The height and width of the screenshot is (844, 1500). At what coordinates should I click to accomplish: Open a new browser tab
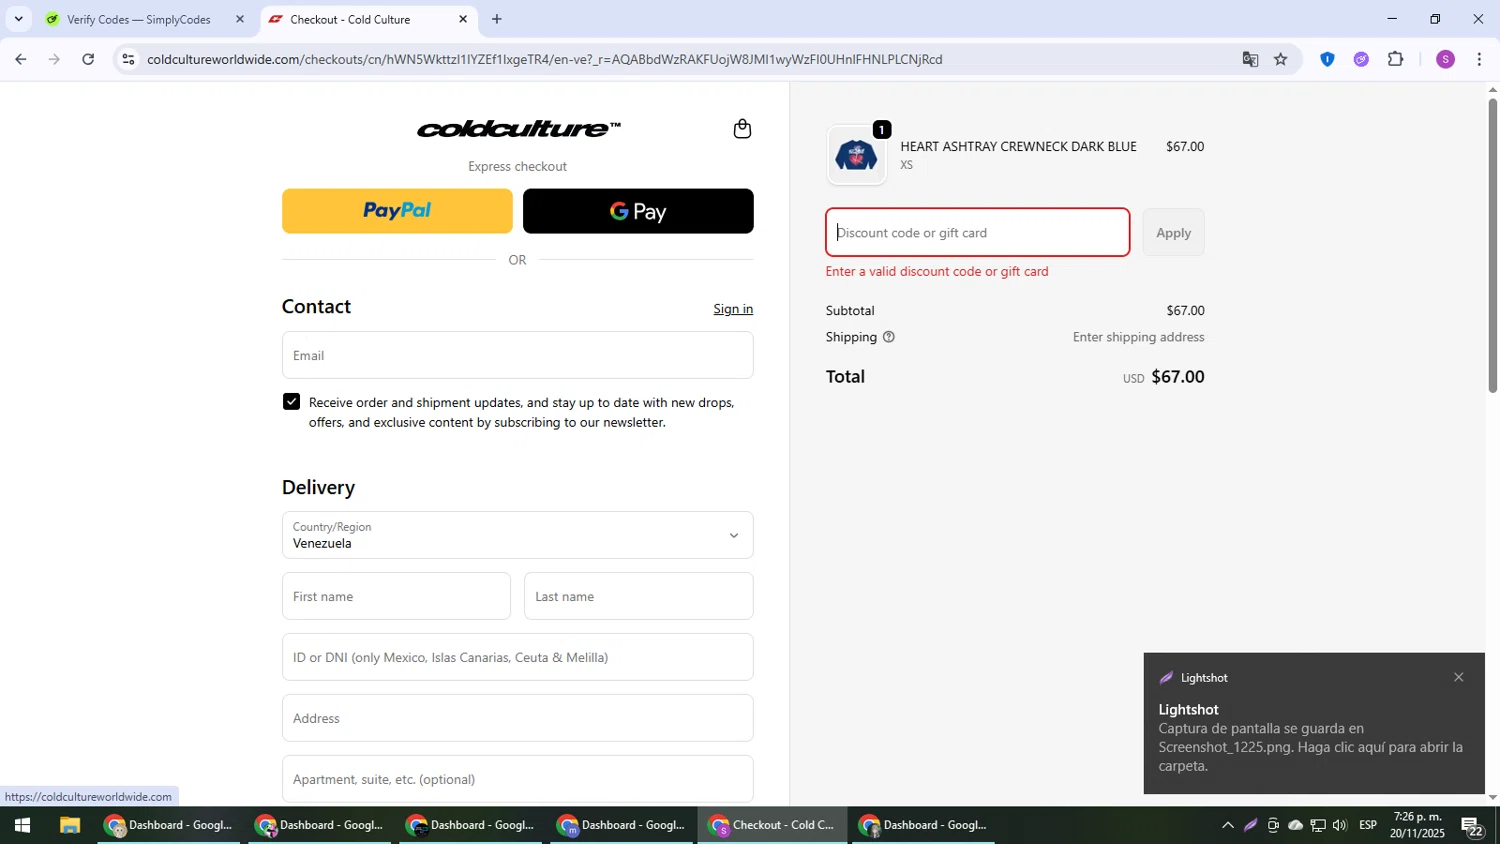pos(497,19)
